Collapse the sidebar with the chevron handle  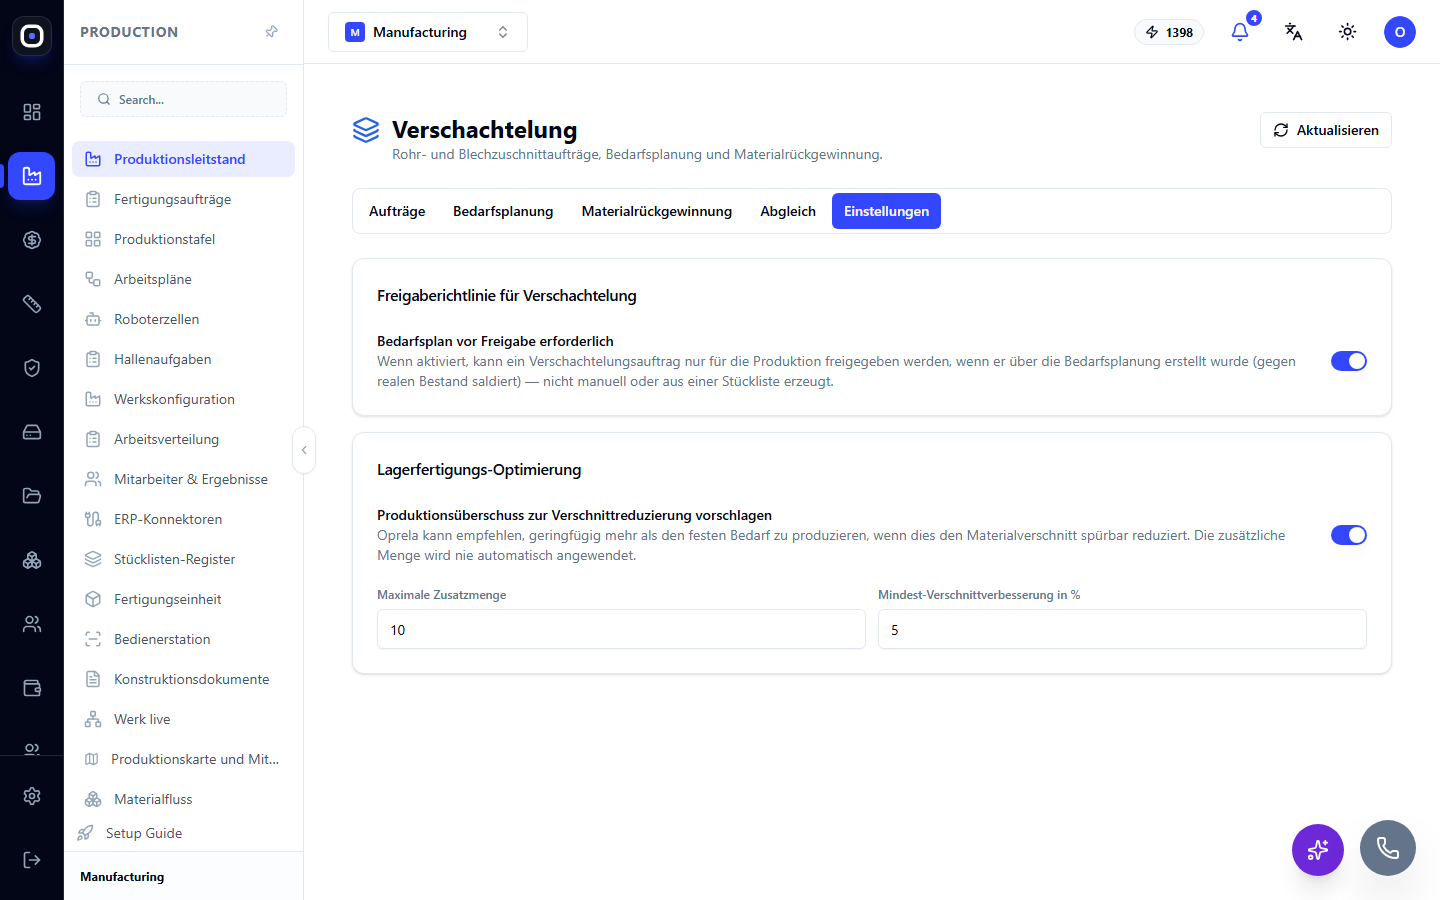click(304, 450)
